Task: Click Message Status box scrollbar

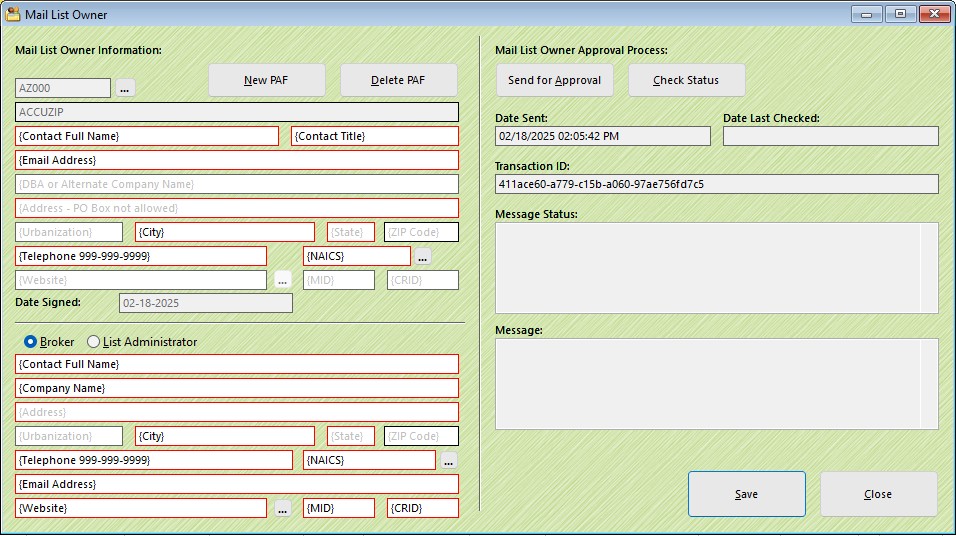Action: [x=929, y=268]
